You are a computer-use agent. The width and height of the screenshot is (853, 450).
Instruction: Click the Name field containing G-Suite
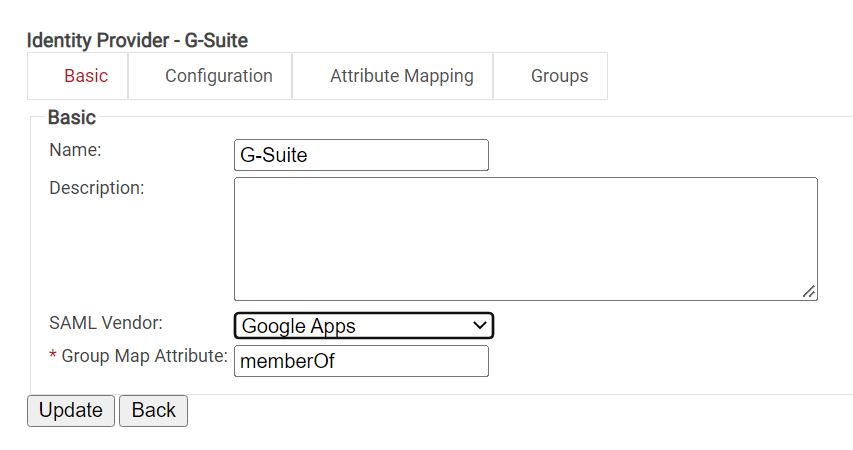(361, 155)
